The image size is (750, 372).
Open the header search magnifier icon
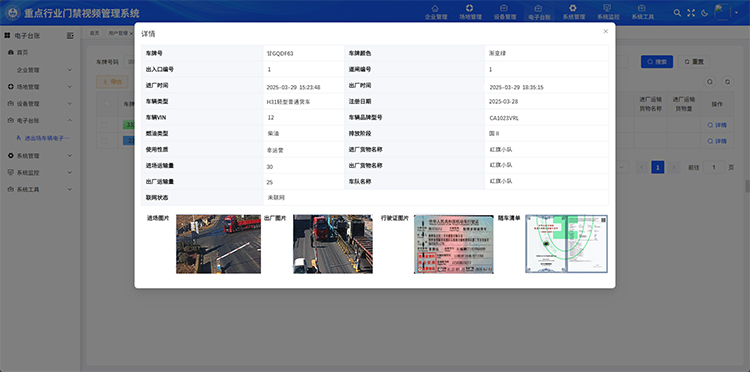tap(677, 13)
